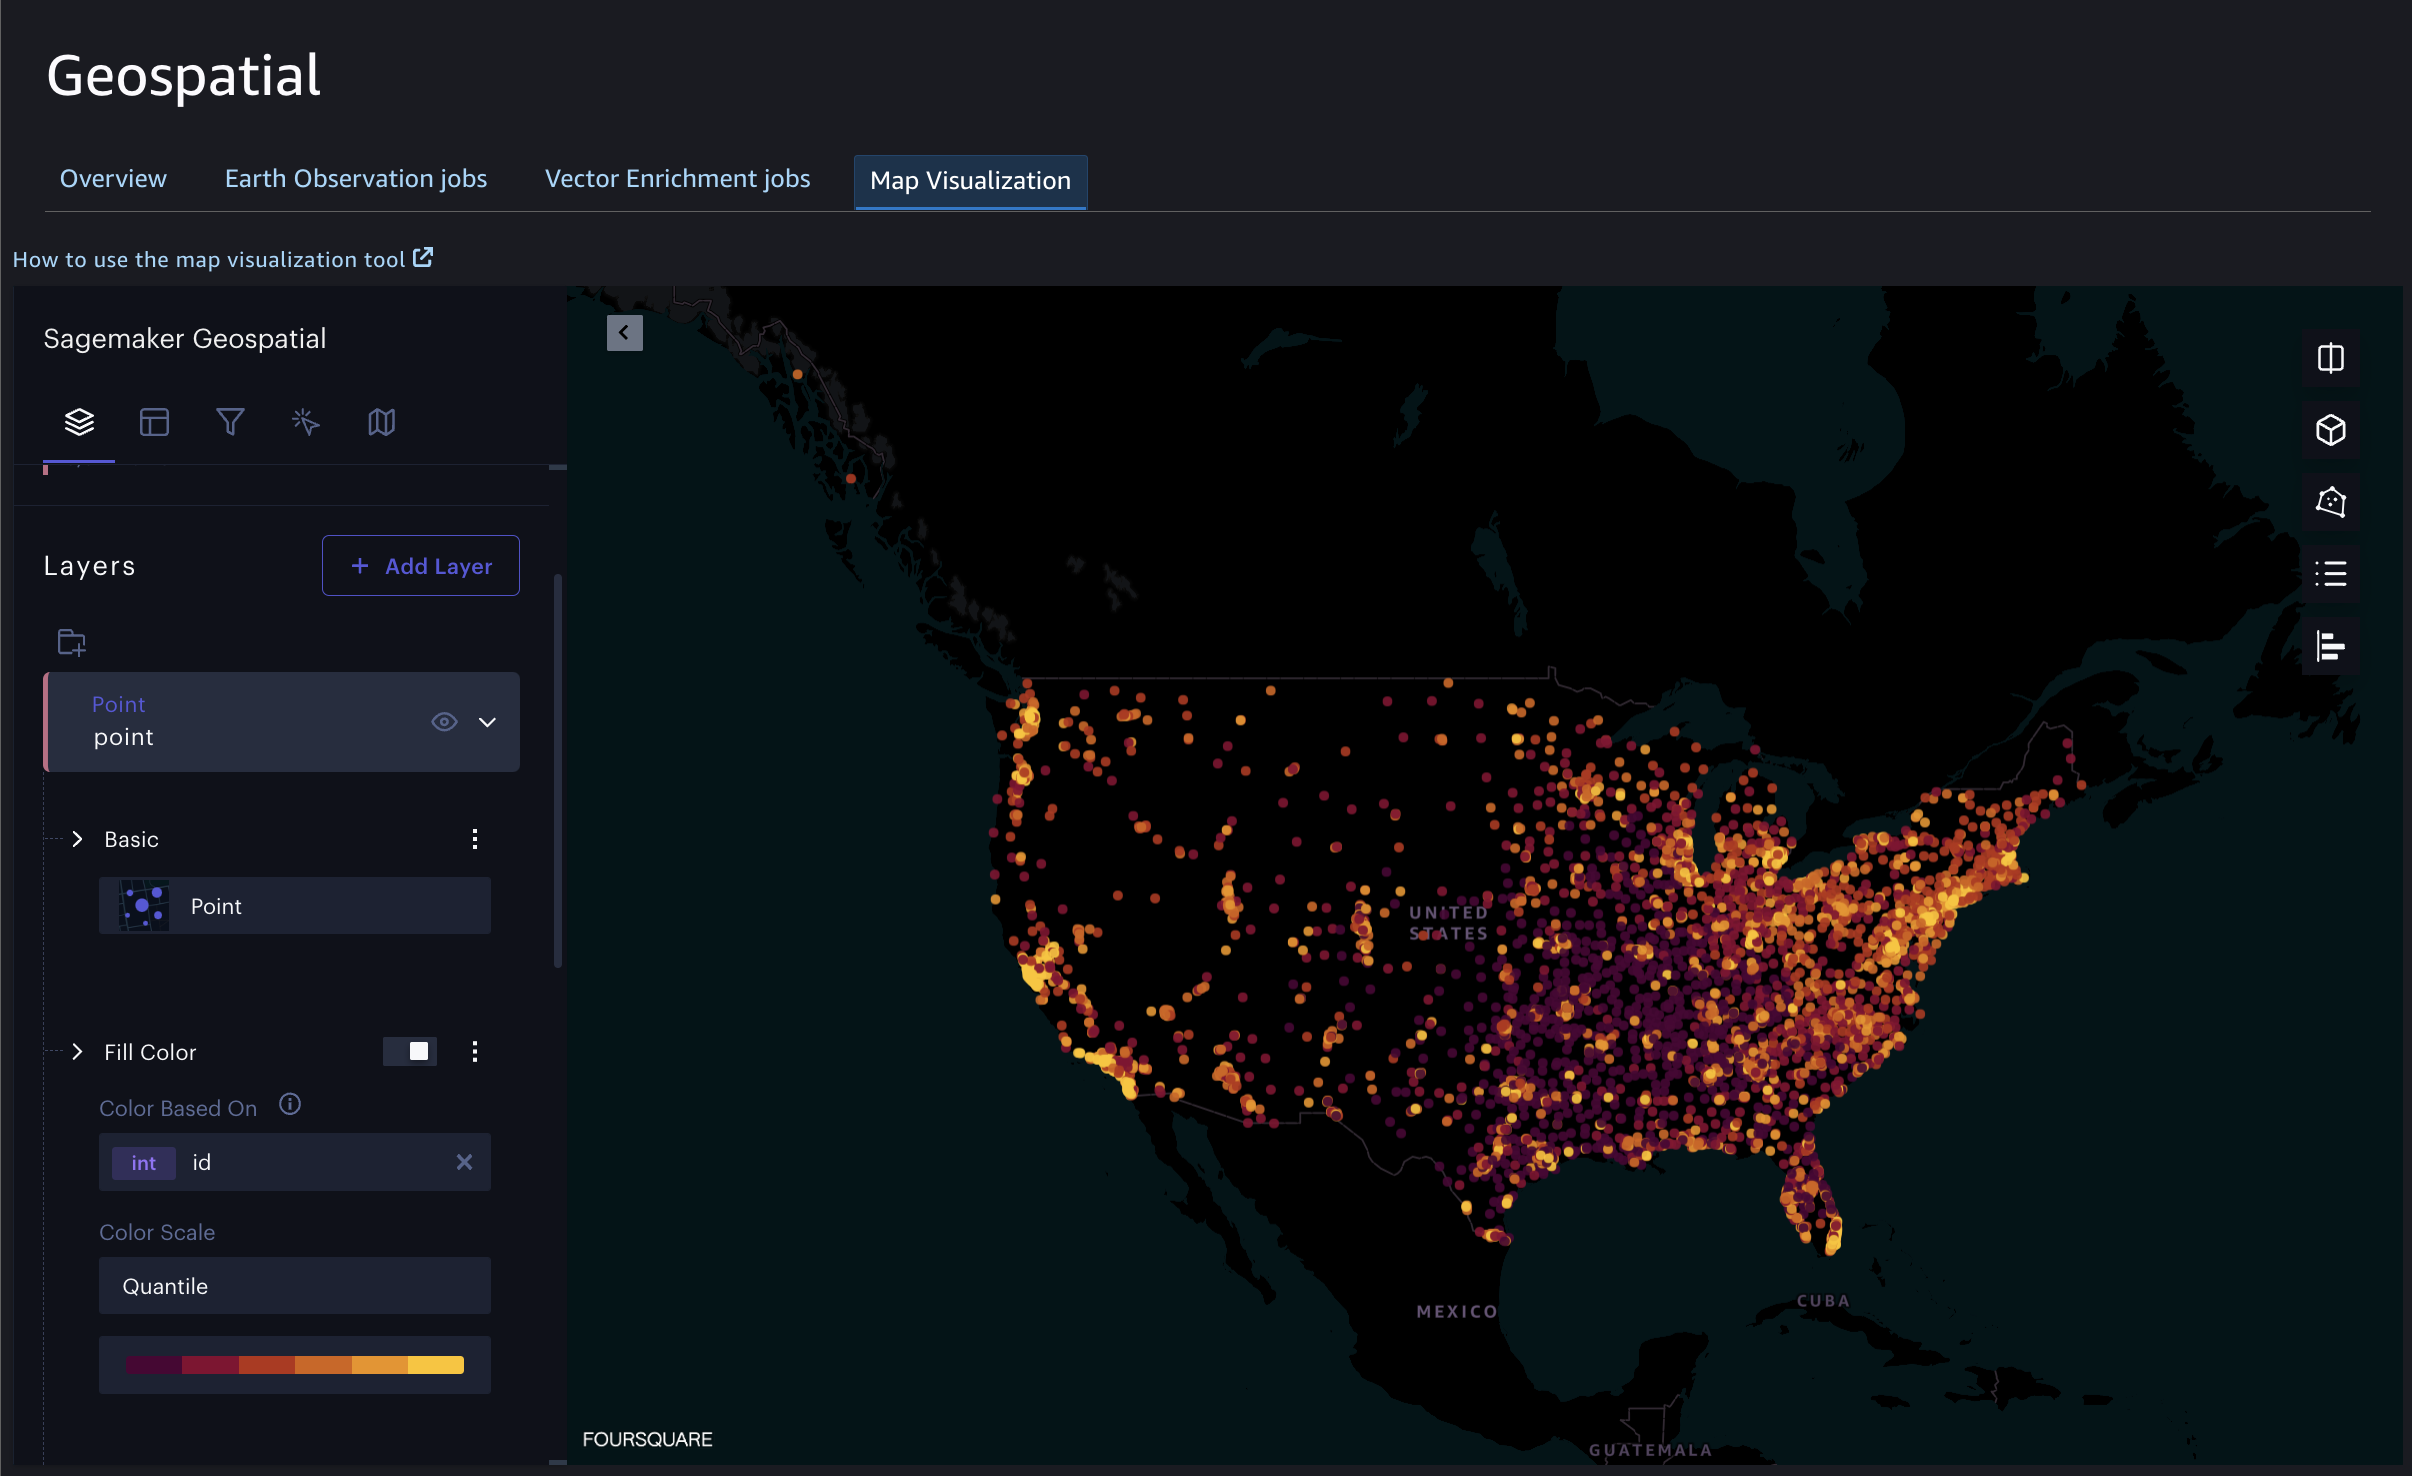Expand the Fill Color settings
The image size is (2412, 1476).
(x=76, y=1051)
